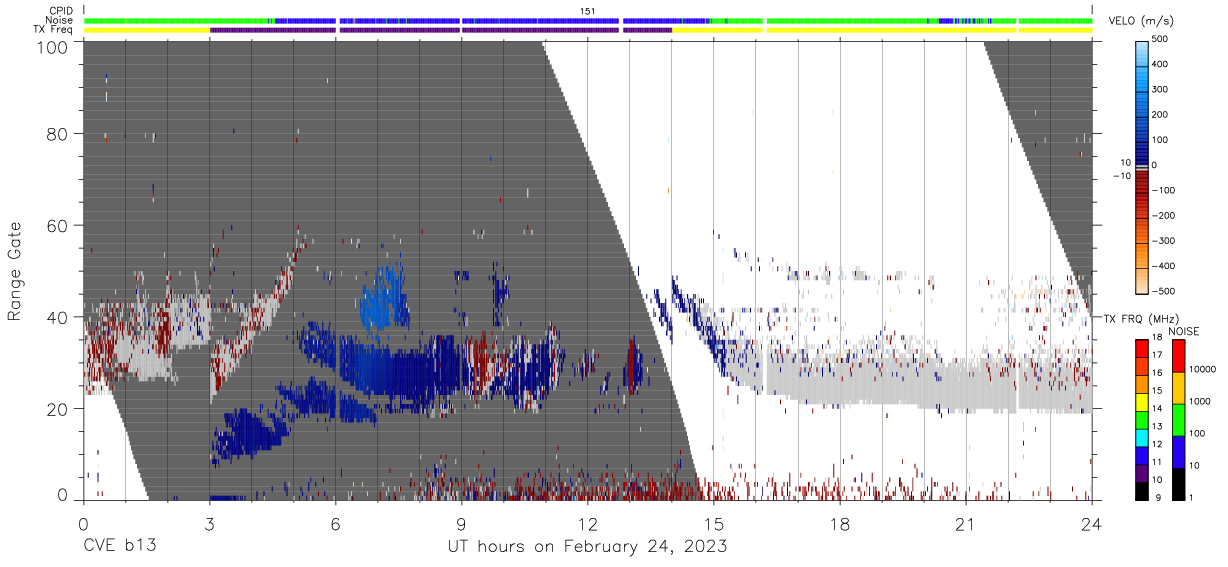Click the 'NOISE' legend title
This screenshot has width=1228, height=567.
tap(1185, 331)
